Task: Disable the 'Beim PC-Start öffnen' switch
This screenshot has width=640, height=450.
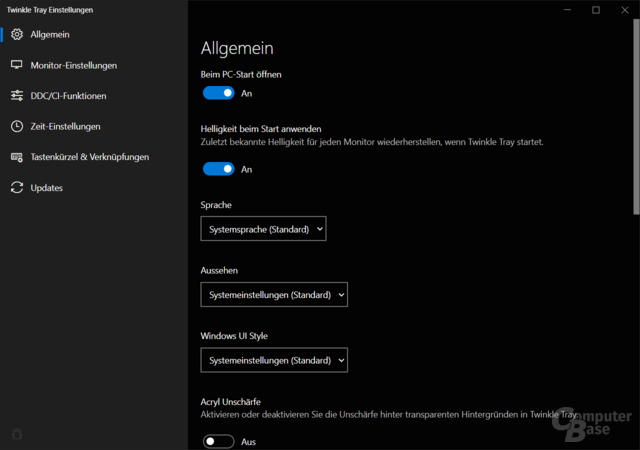Action: pos(218,93)
